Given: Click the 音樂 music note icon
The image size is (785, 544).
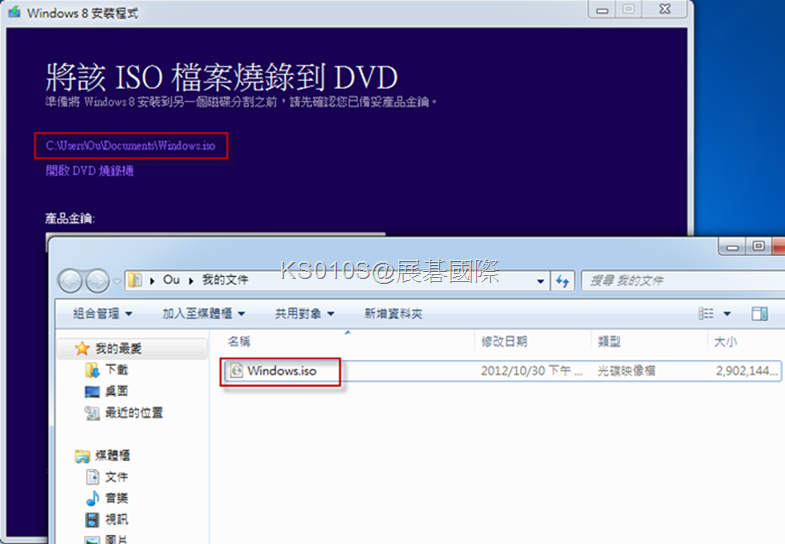Looking at the screenshot, I should (x=93, y=498).
